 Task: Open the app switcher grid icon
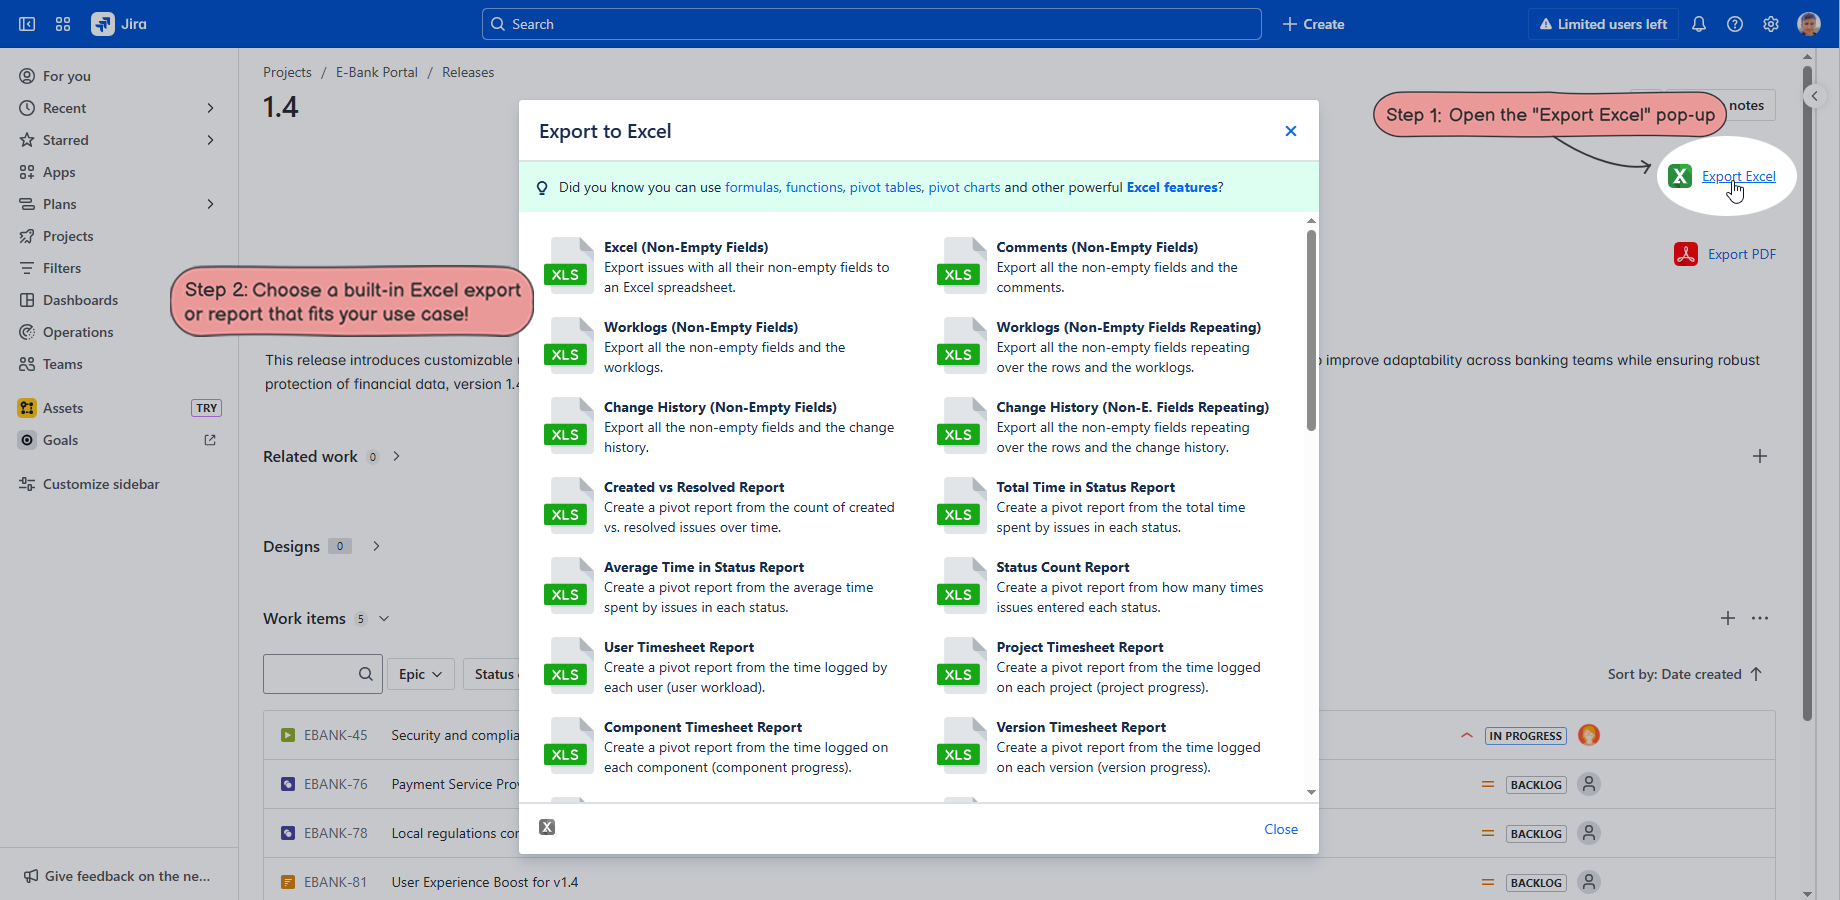point(63,24)
